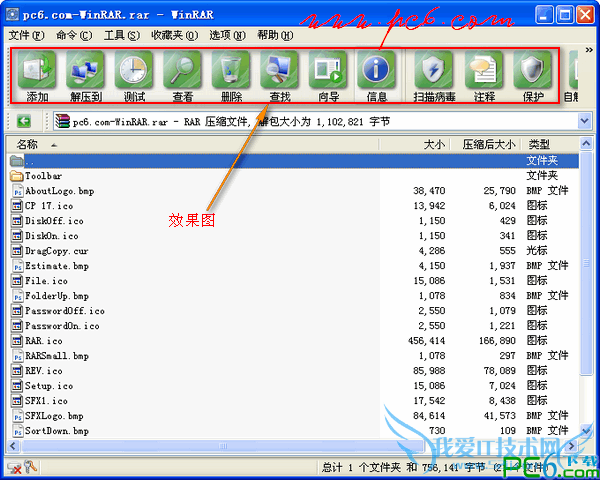Click the WinRAR title bar application icon
600x480 pixels.
pos(13,15)
